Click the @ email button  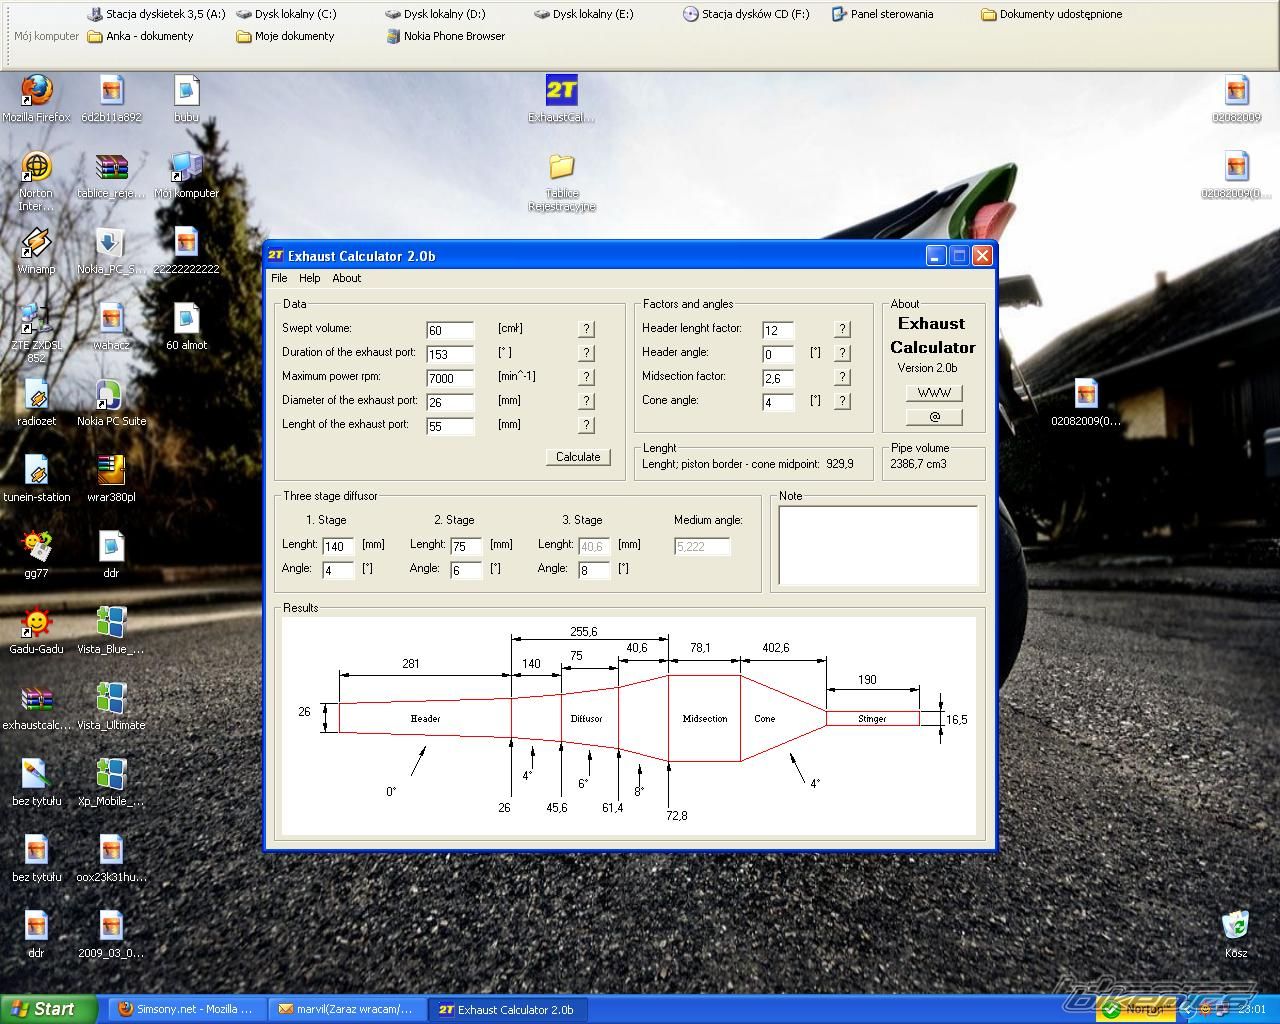click(x=934, y=417)
